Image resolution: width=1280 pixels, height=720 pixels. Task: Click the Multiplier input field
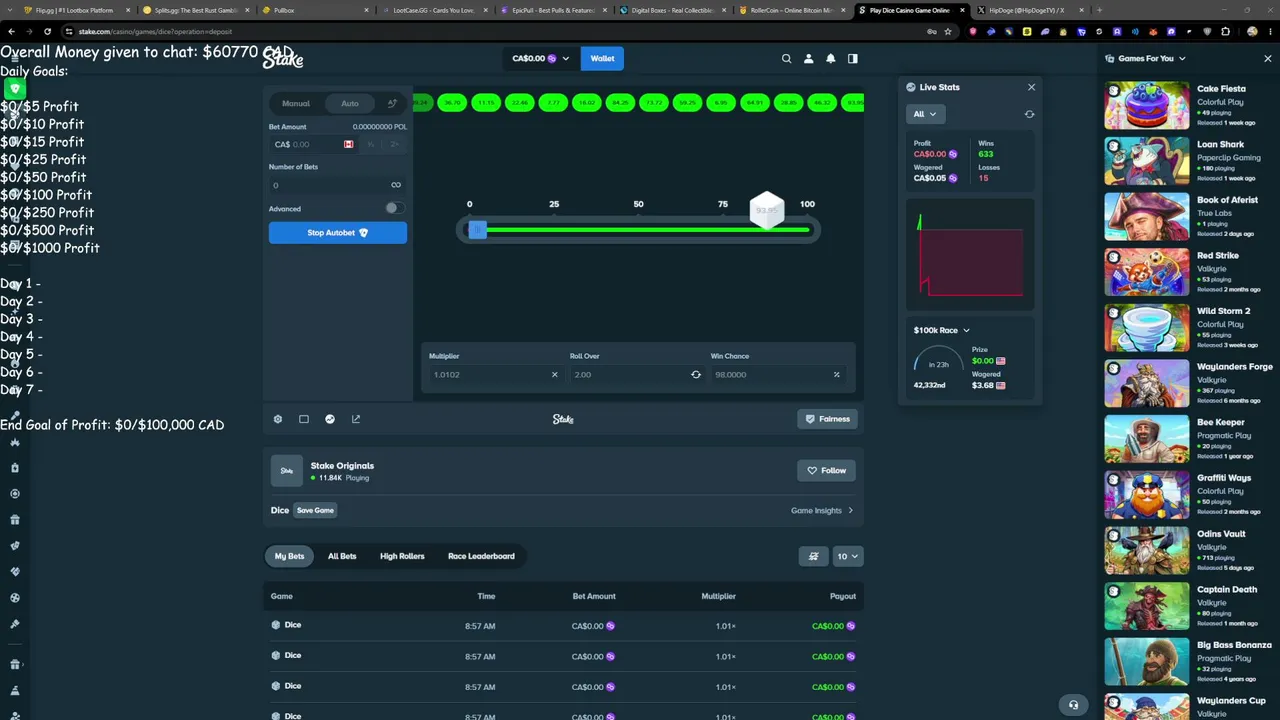coord(495,375)
